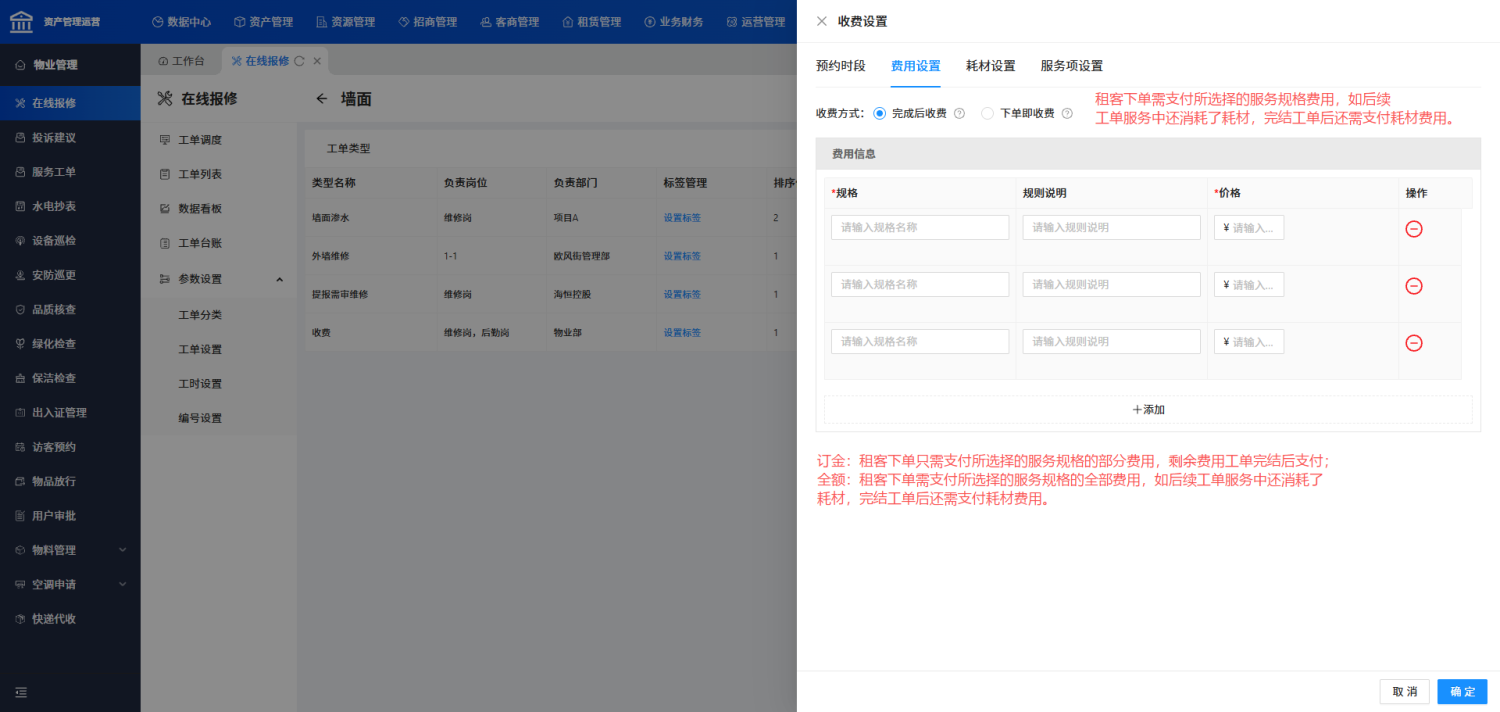This screenshot has width=1500, height=712.
Task: Open 资源管理 in the top navigation
Action: point(345,22)
